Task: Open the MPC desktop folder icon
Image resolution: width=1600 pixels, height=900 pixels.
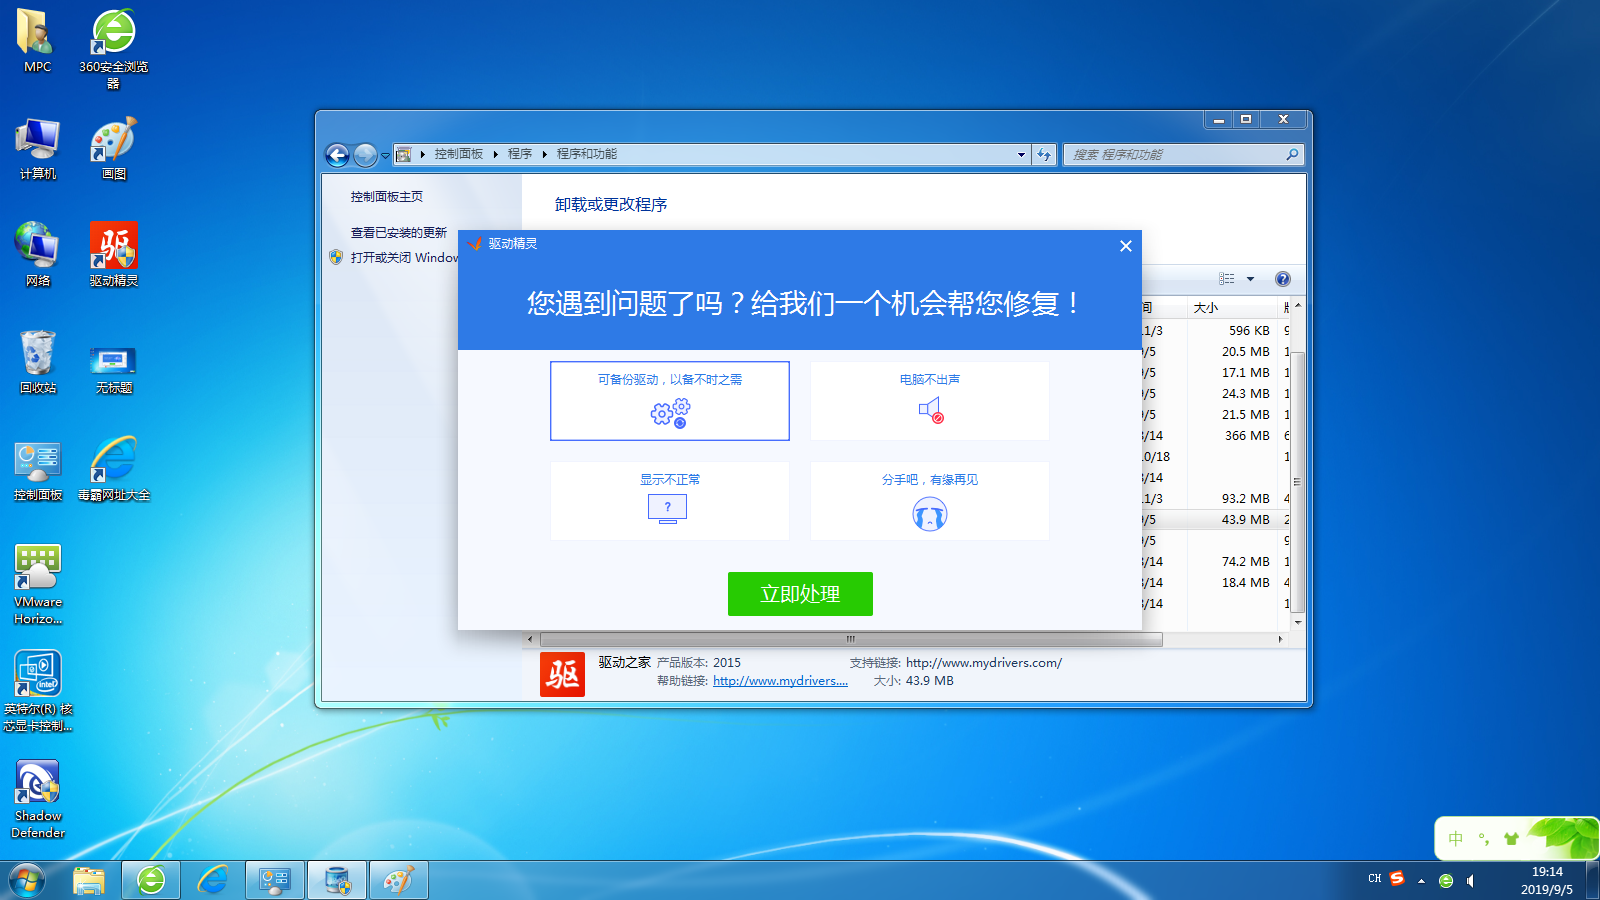Action: tap(37, 41)
